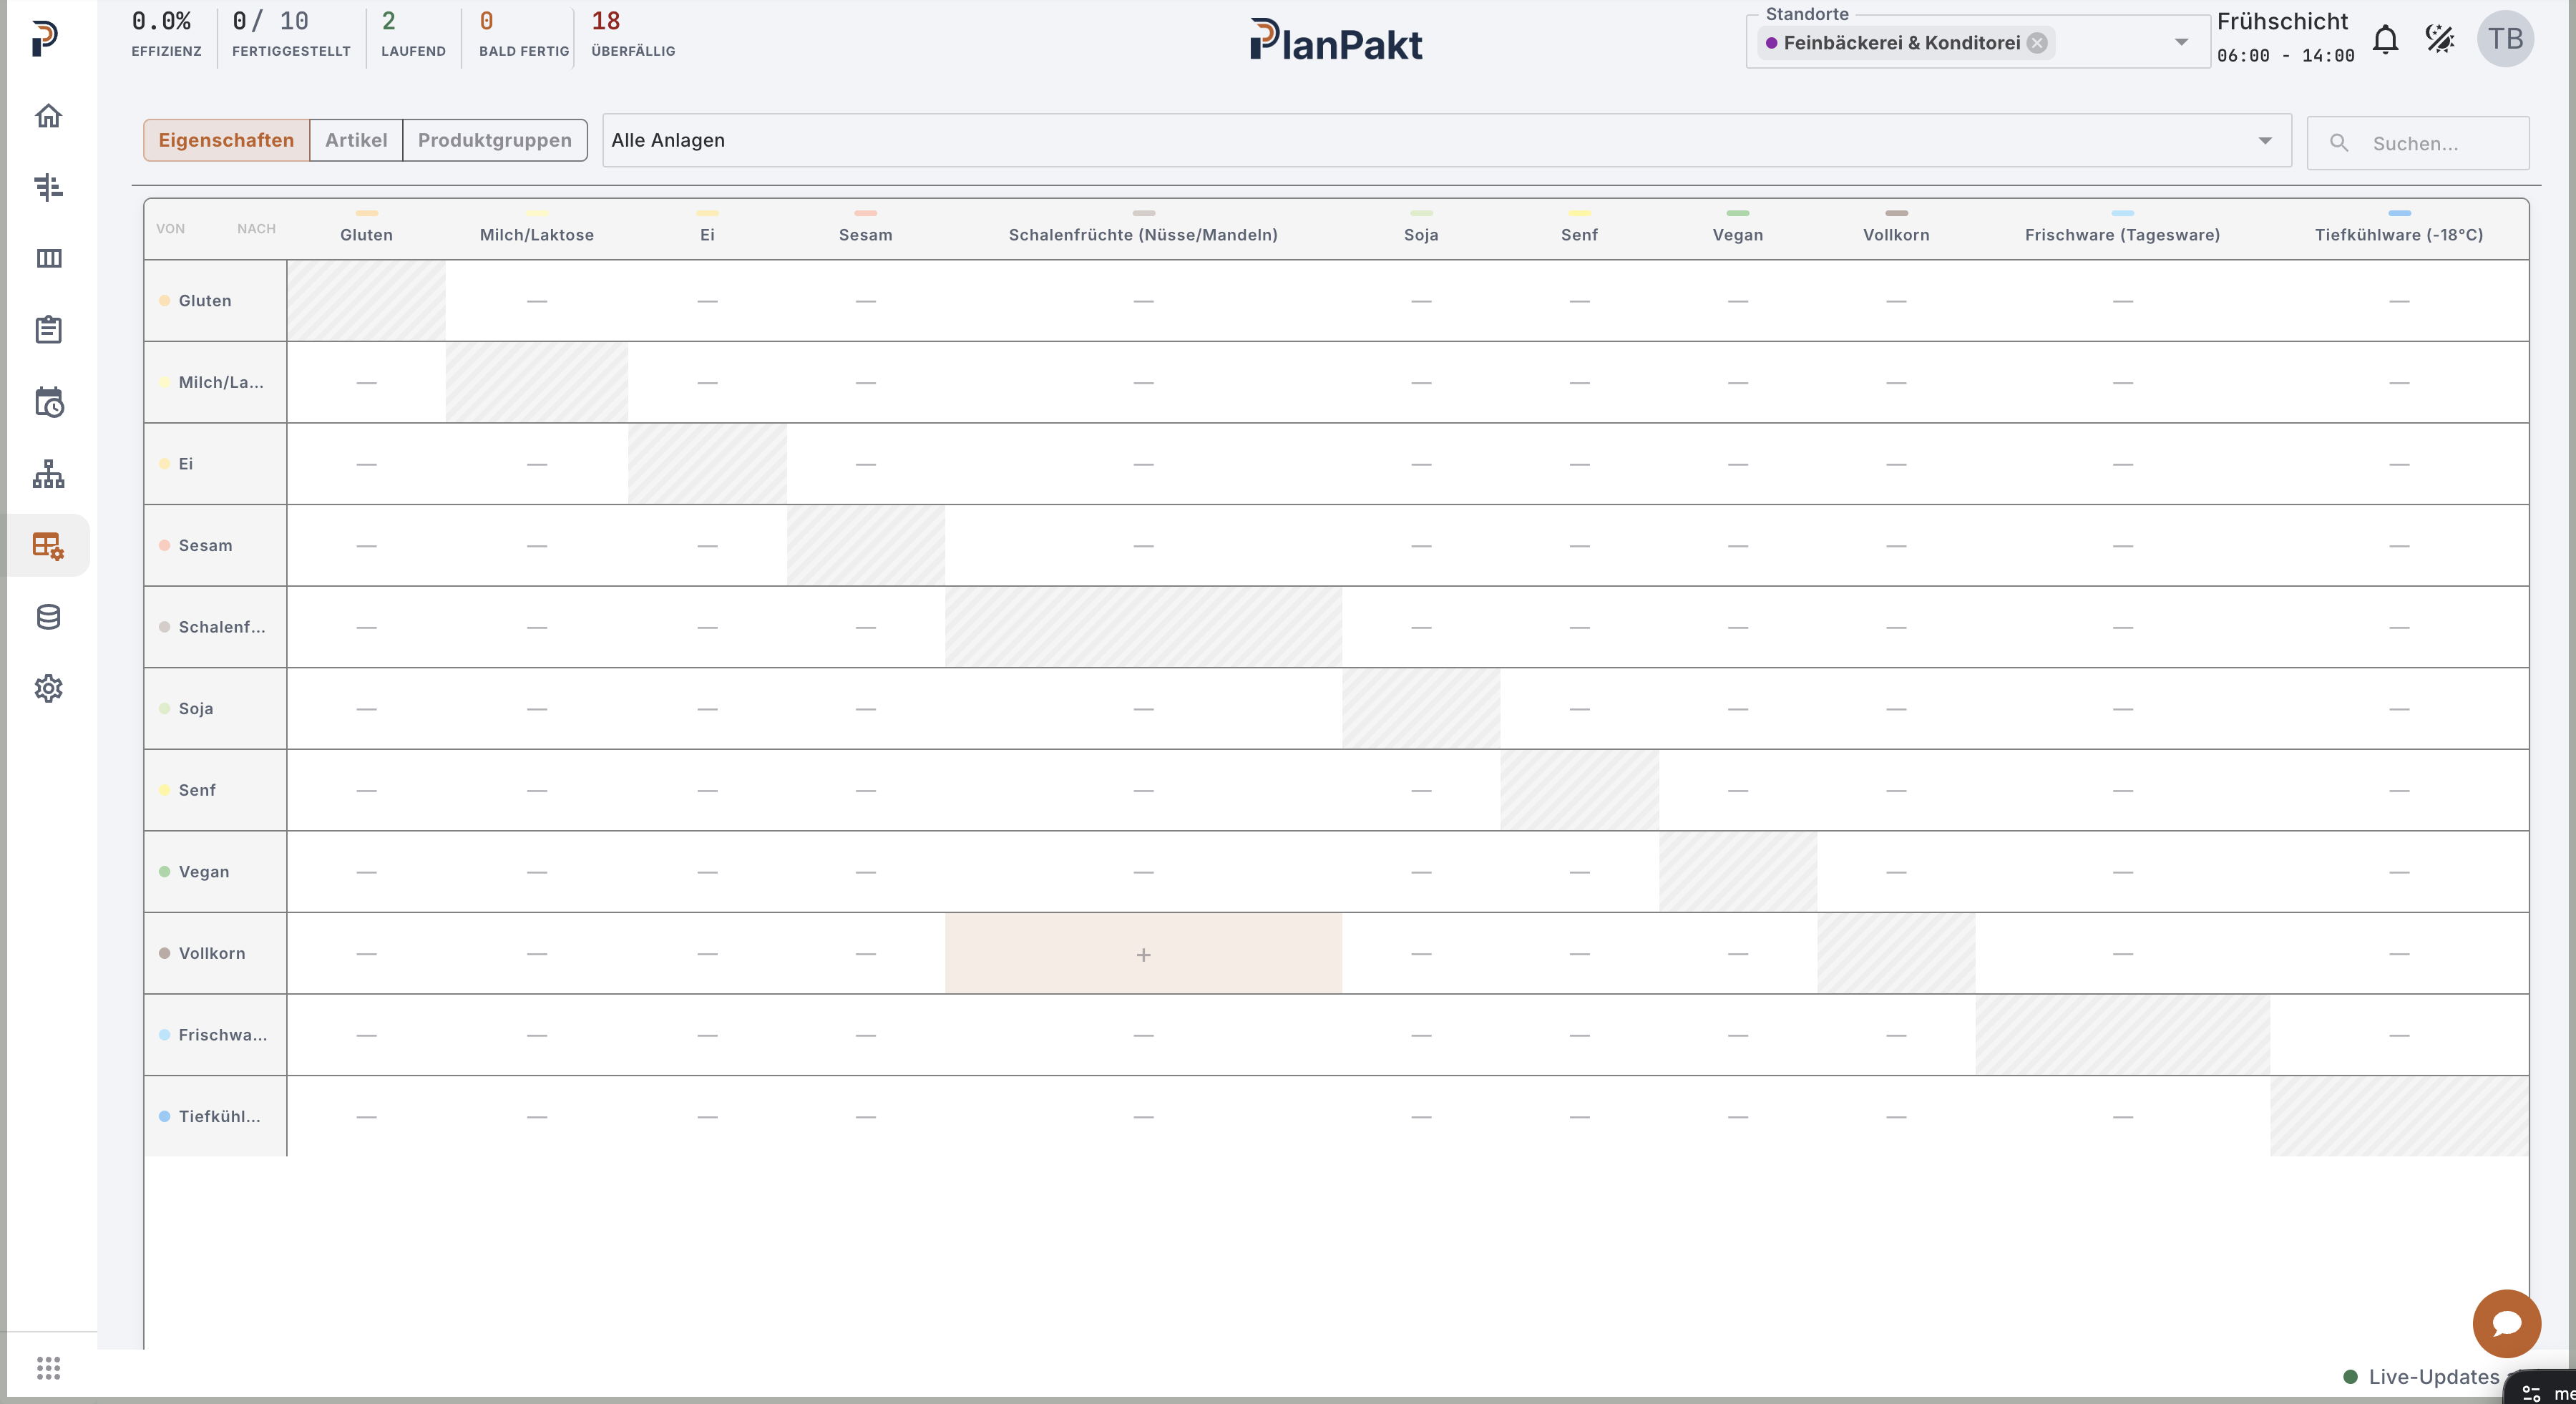The height and width of the screenshot is (1404, 2576).
Task: Select the Tiefkühl... row header
Action: 215,1116
